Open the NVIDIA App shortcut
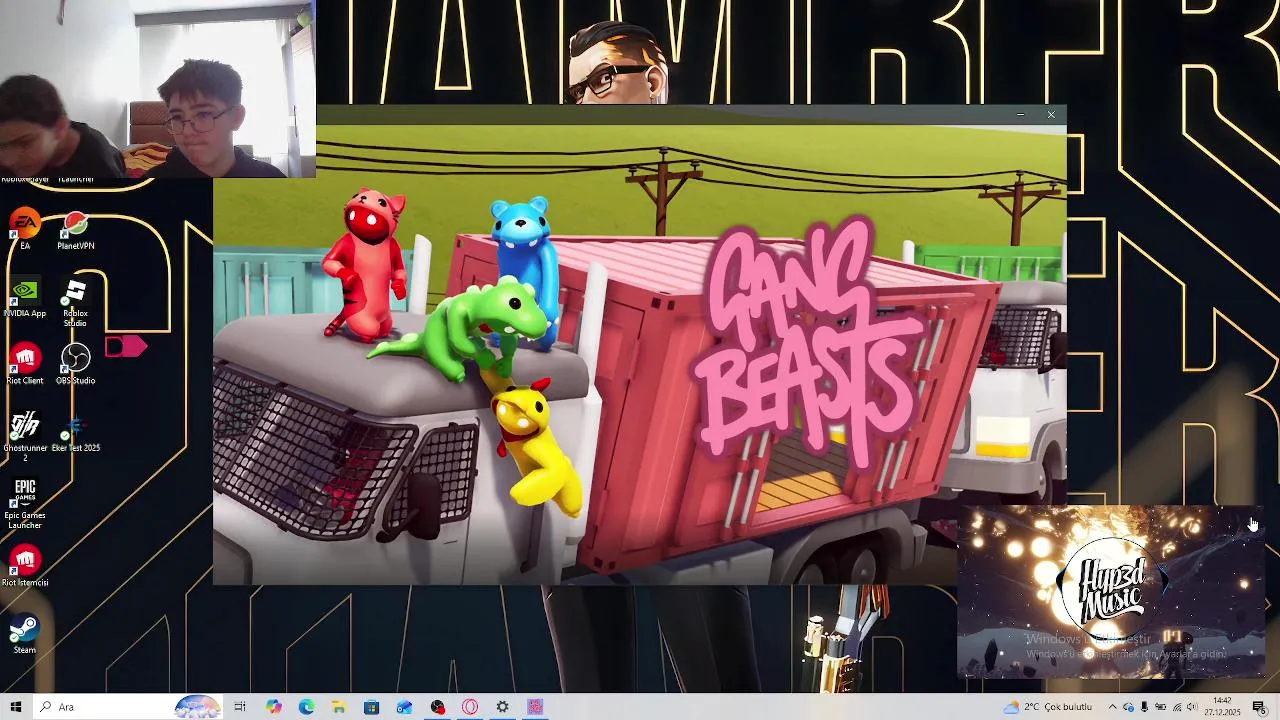The width and height of the screenshot is (1280, 720). 25,297
